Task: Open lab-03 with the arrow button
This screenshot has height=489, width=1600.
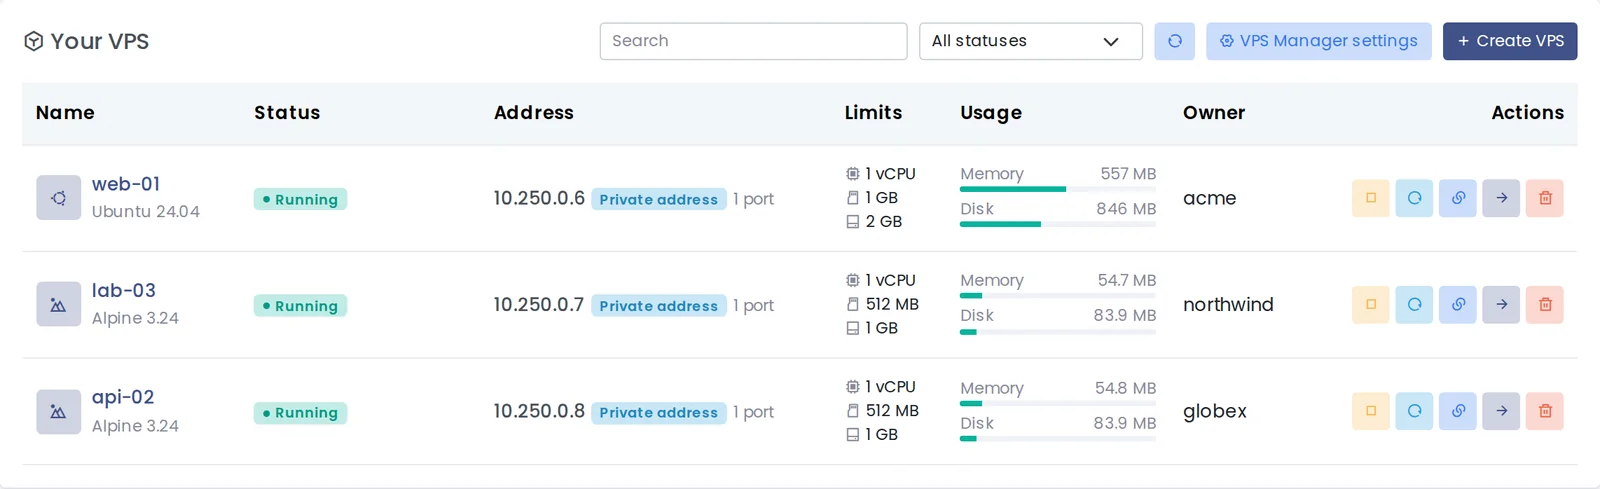Action: pyautogui.click(x=1501, y=304)
